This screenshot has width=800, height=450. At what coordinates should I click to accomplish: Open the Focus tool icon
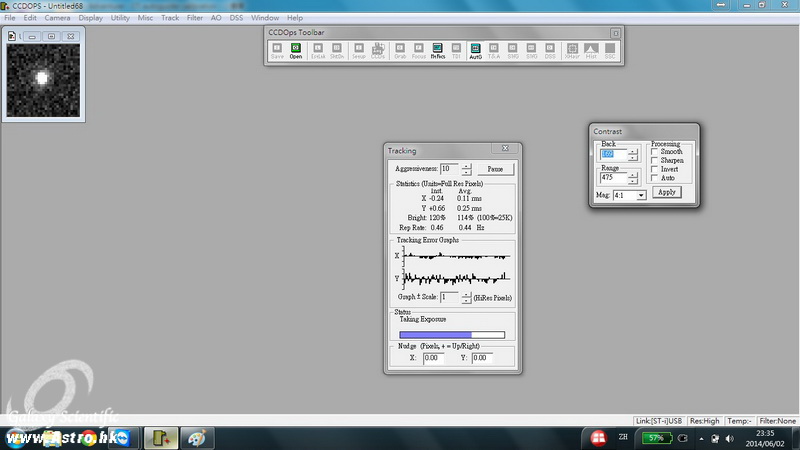(x=418, y=51)
